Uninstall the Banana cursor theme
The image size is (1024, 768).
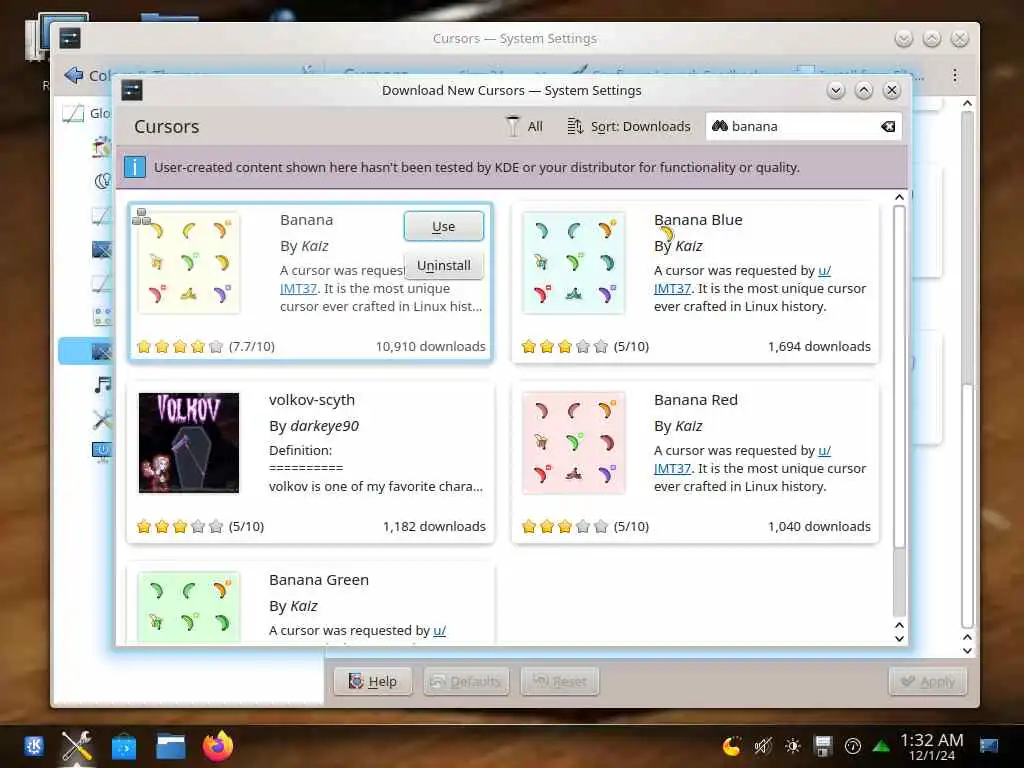pyautogui.click(x=443, y=265)
